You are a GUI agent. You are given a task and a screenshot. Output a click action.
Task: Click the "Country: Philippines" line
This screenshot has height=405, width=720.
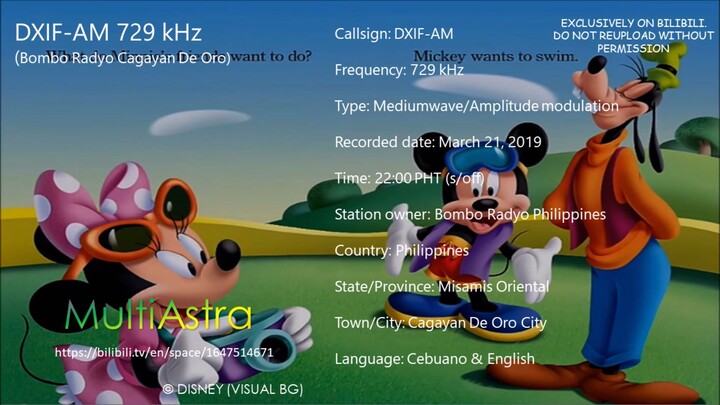(x=402, y=251)
